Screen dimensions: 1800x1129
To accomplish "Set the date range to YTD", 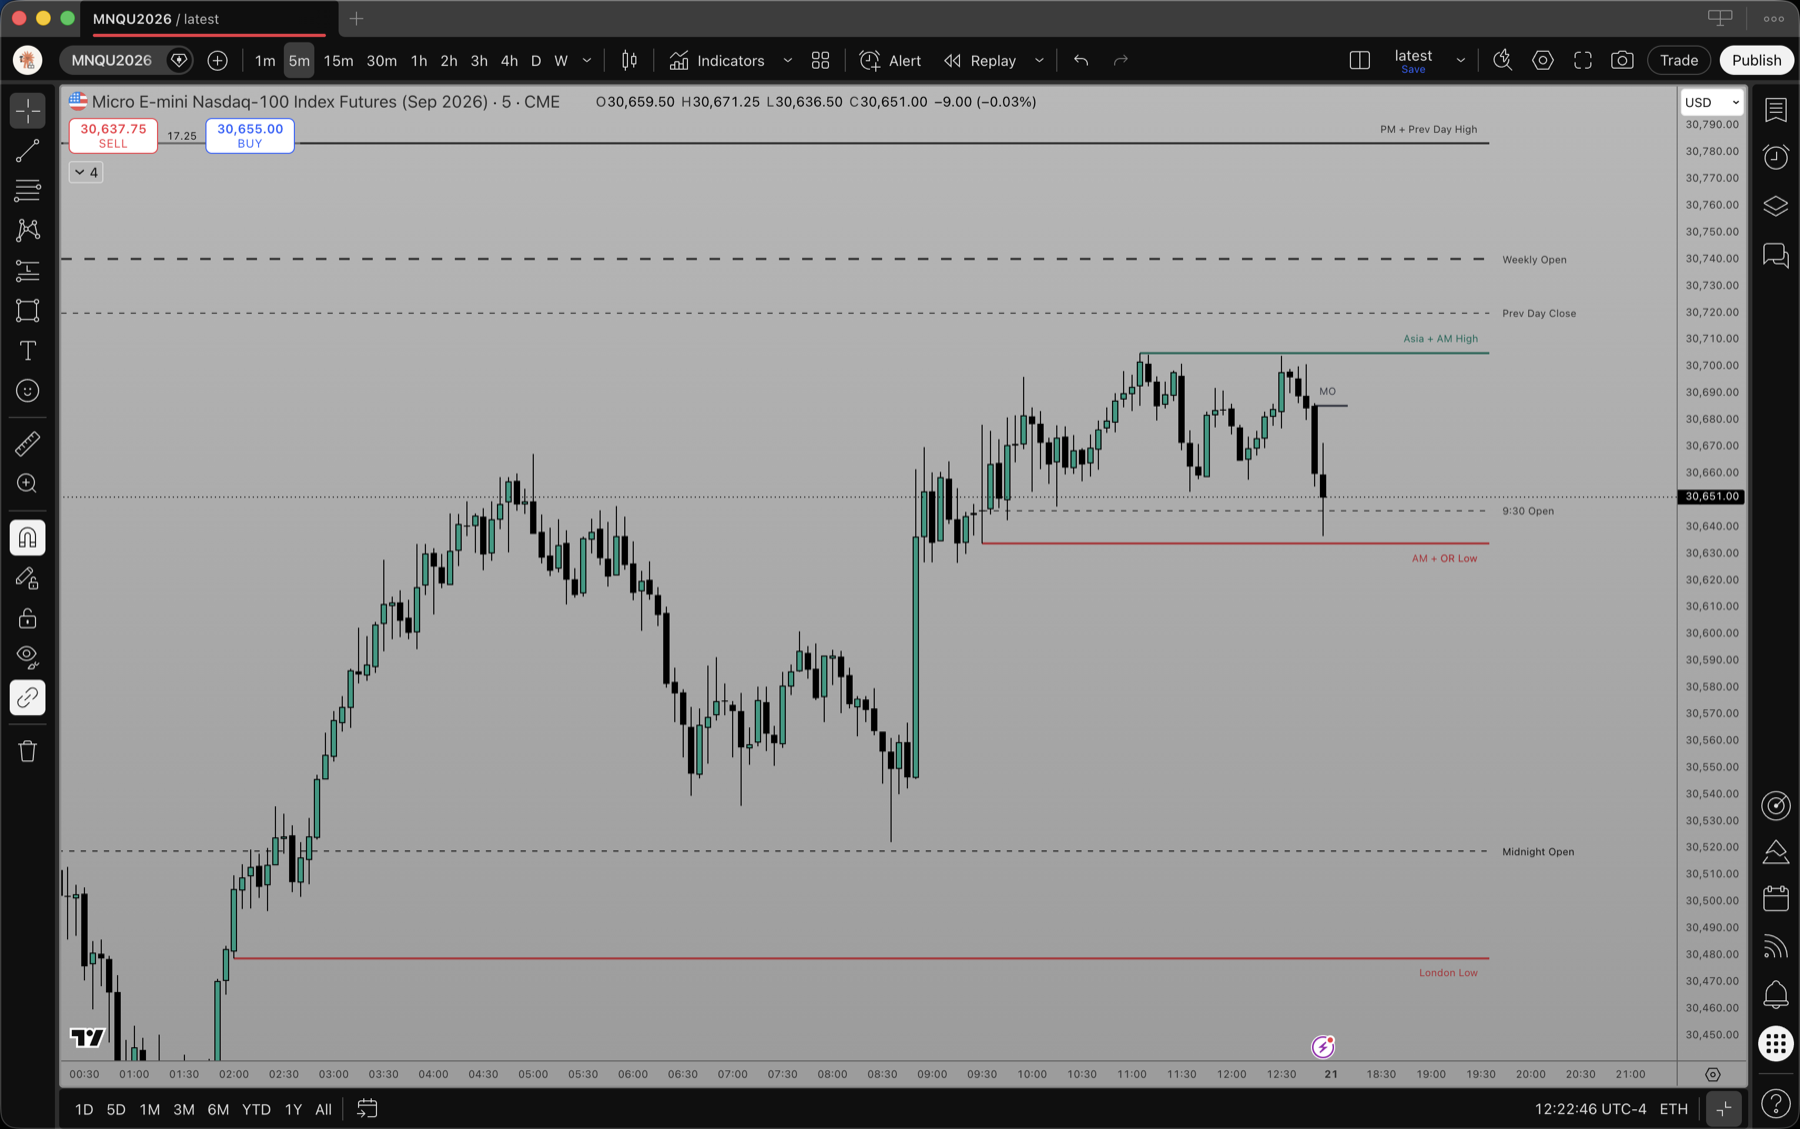I will 257,1109.
